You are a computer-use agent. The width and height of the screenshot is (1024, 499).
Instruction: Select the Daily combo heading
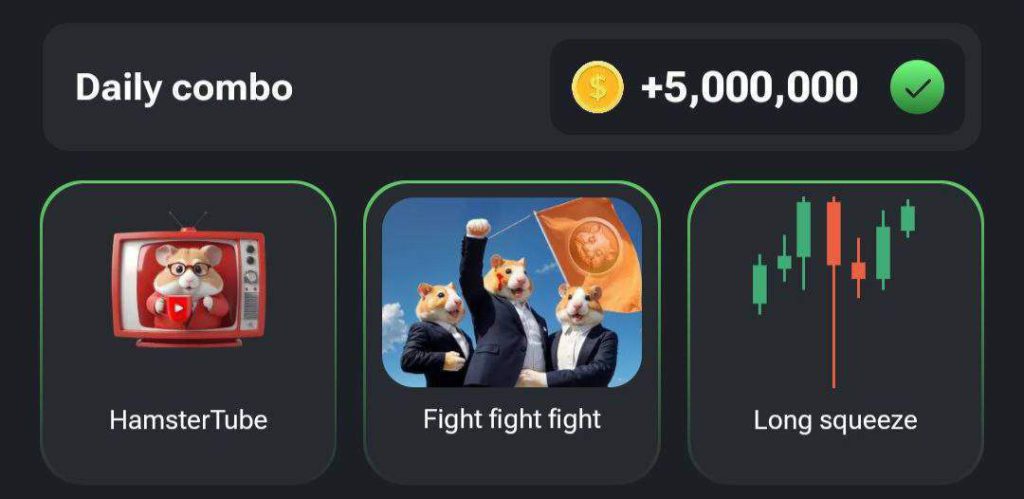click(x=184, y=87)
